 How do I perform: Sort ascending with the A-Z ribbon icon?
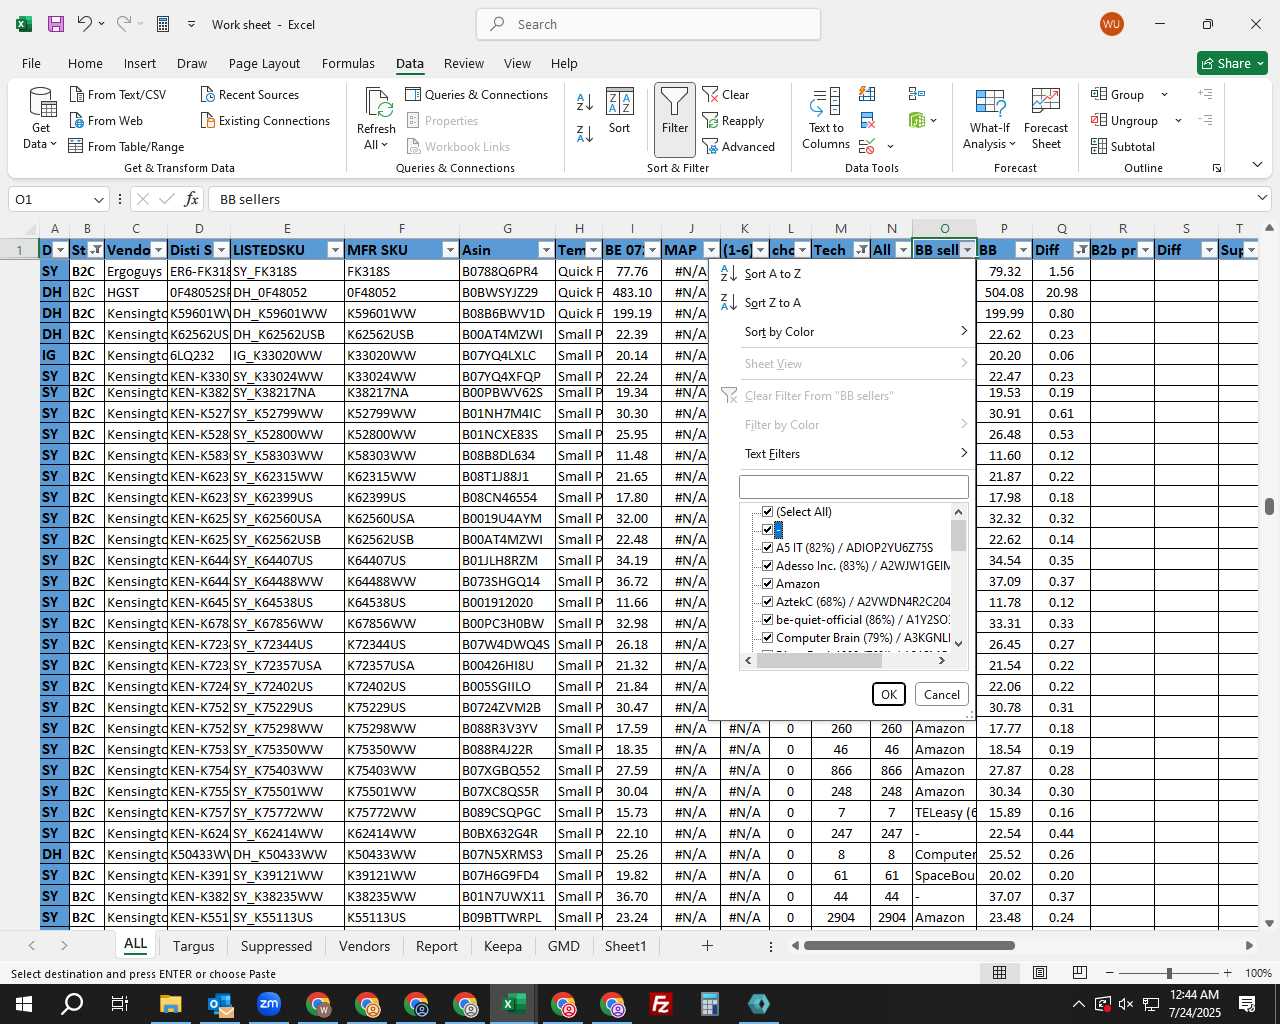(x=585, y=102)
